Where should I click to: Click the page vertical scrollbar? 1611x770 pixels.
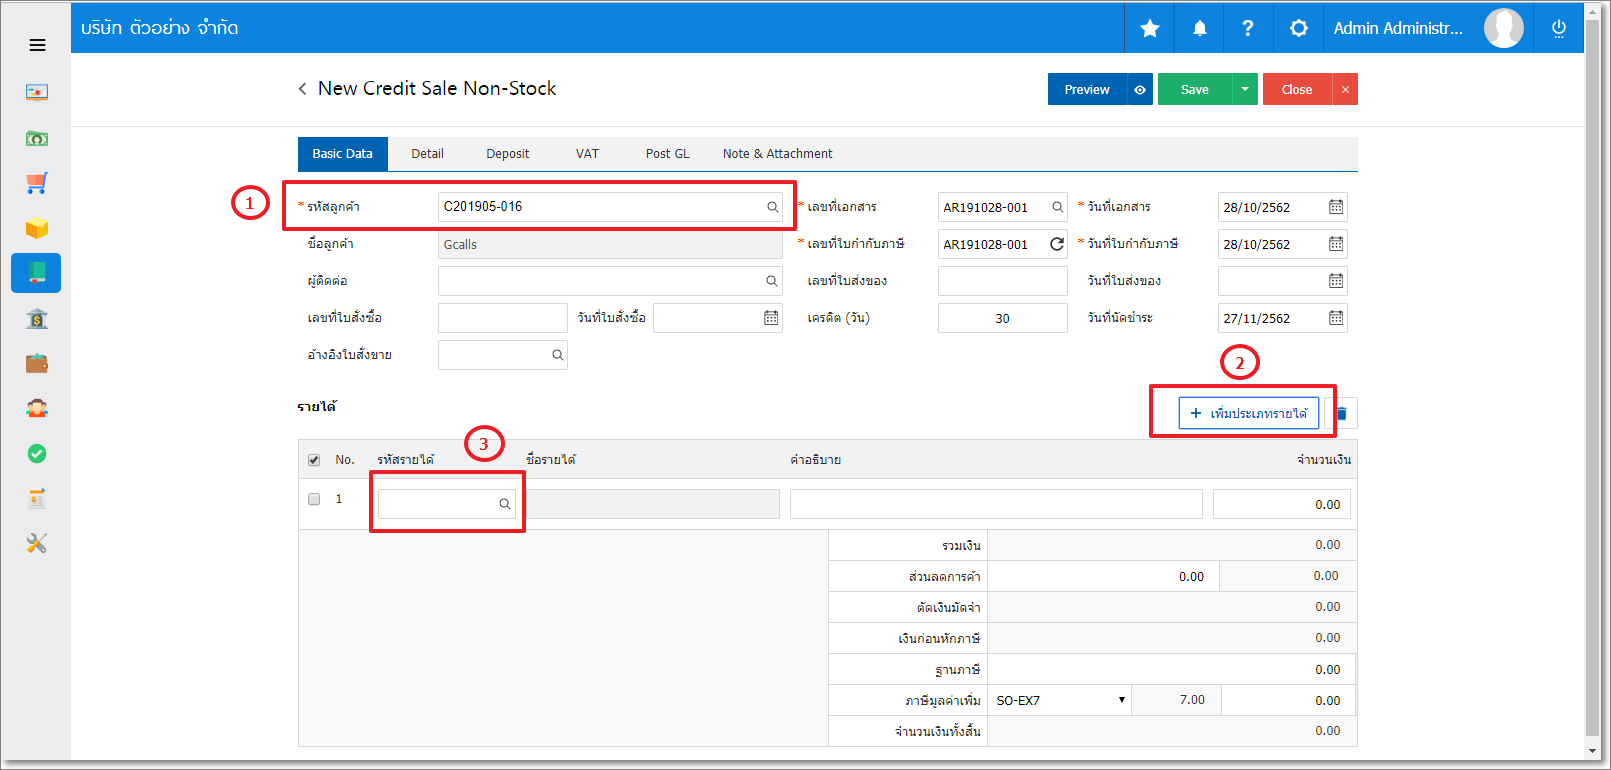(x=1593, y=380)
